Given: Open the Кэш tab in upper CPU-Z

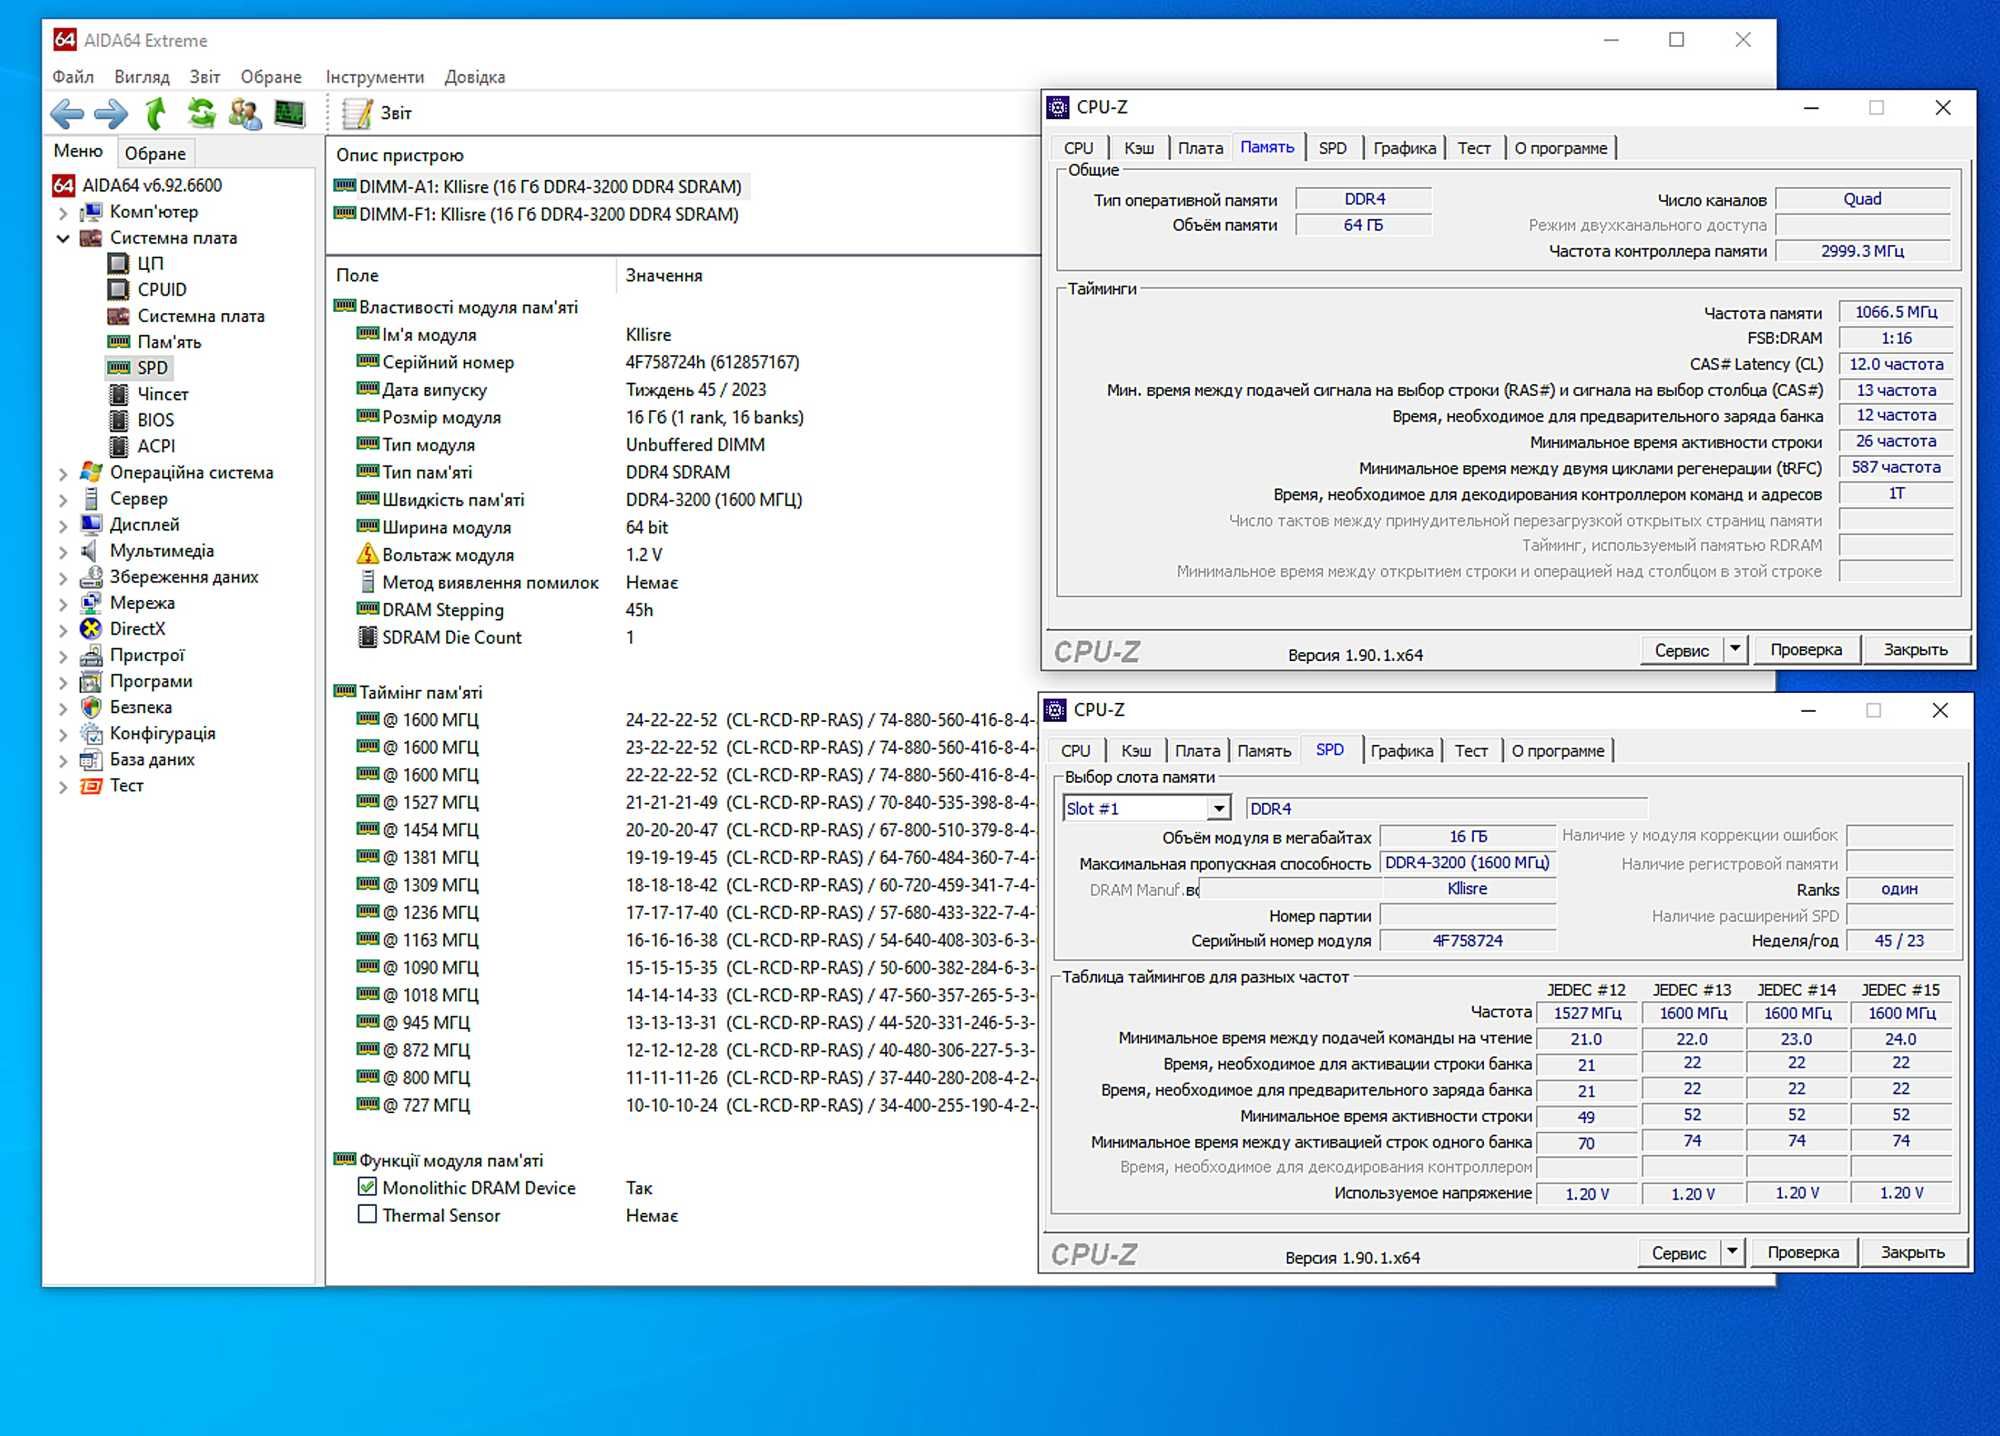Looking at the screenshot, I should 1139,148.
